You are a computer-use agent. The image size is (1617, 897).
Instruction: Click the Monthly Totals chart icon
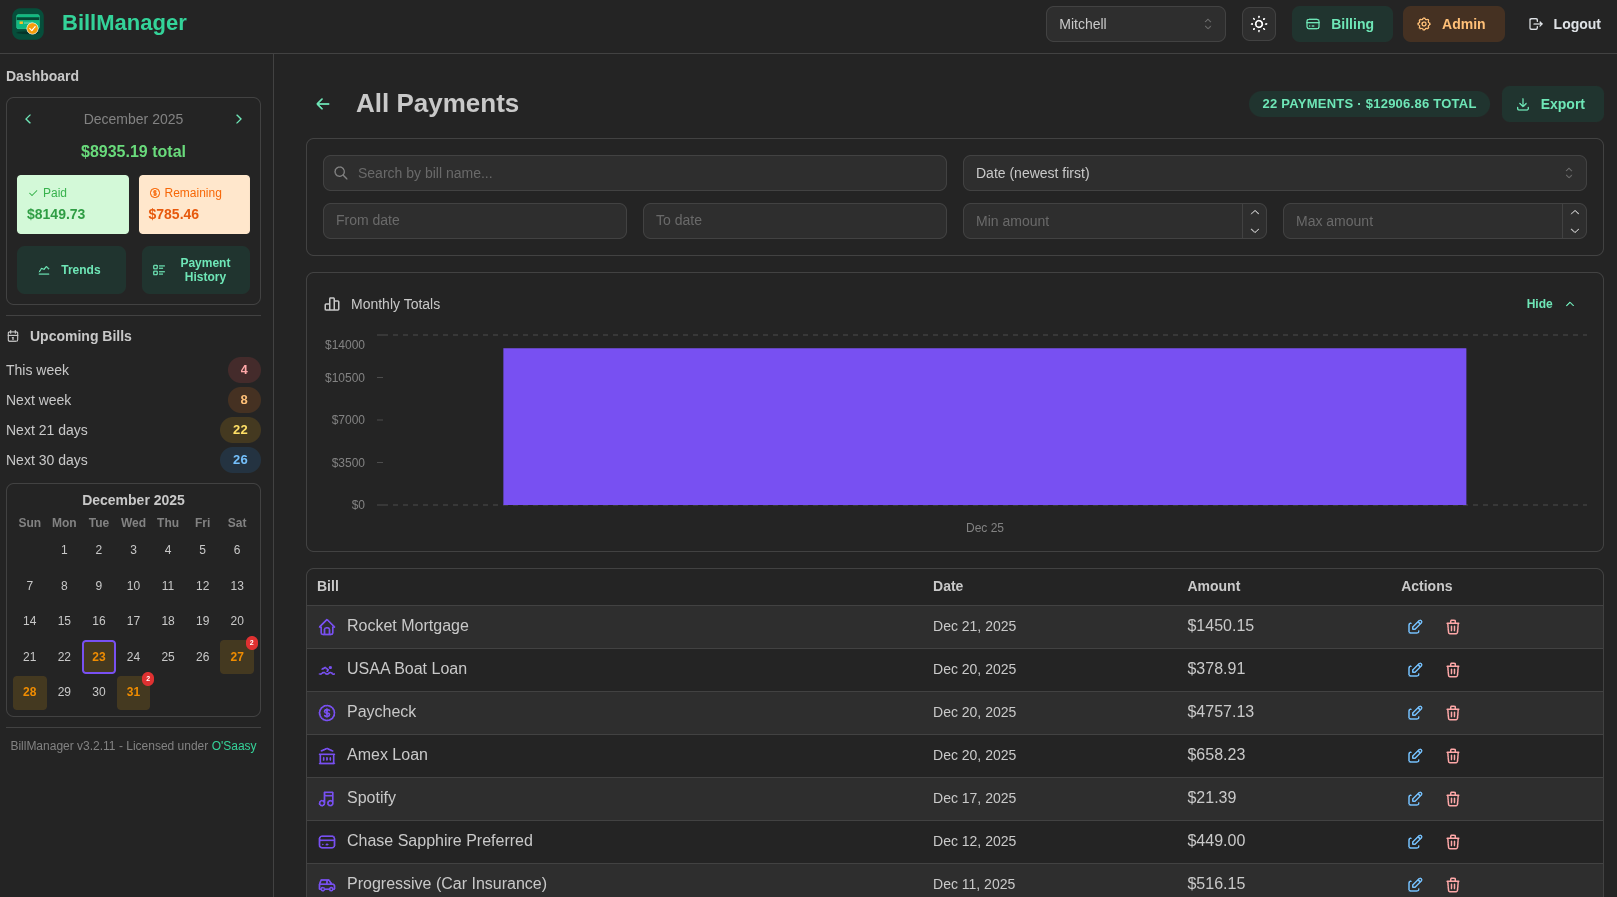click(332, 304)
